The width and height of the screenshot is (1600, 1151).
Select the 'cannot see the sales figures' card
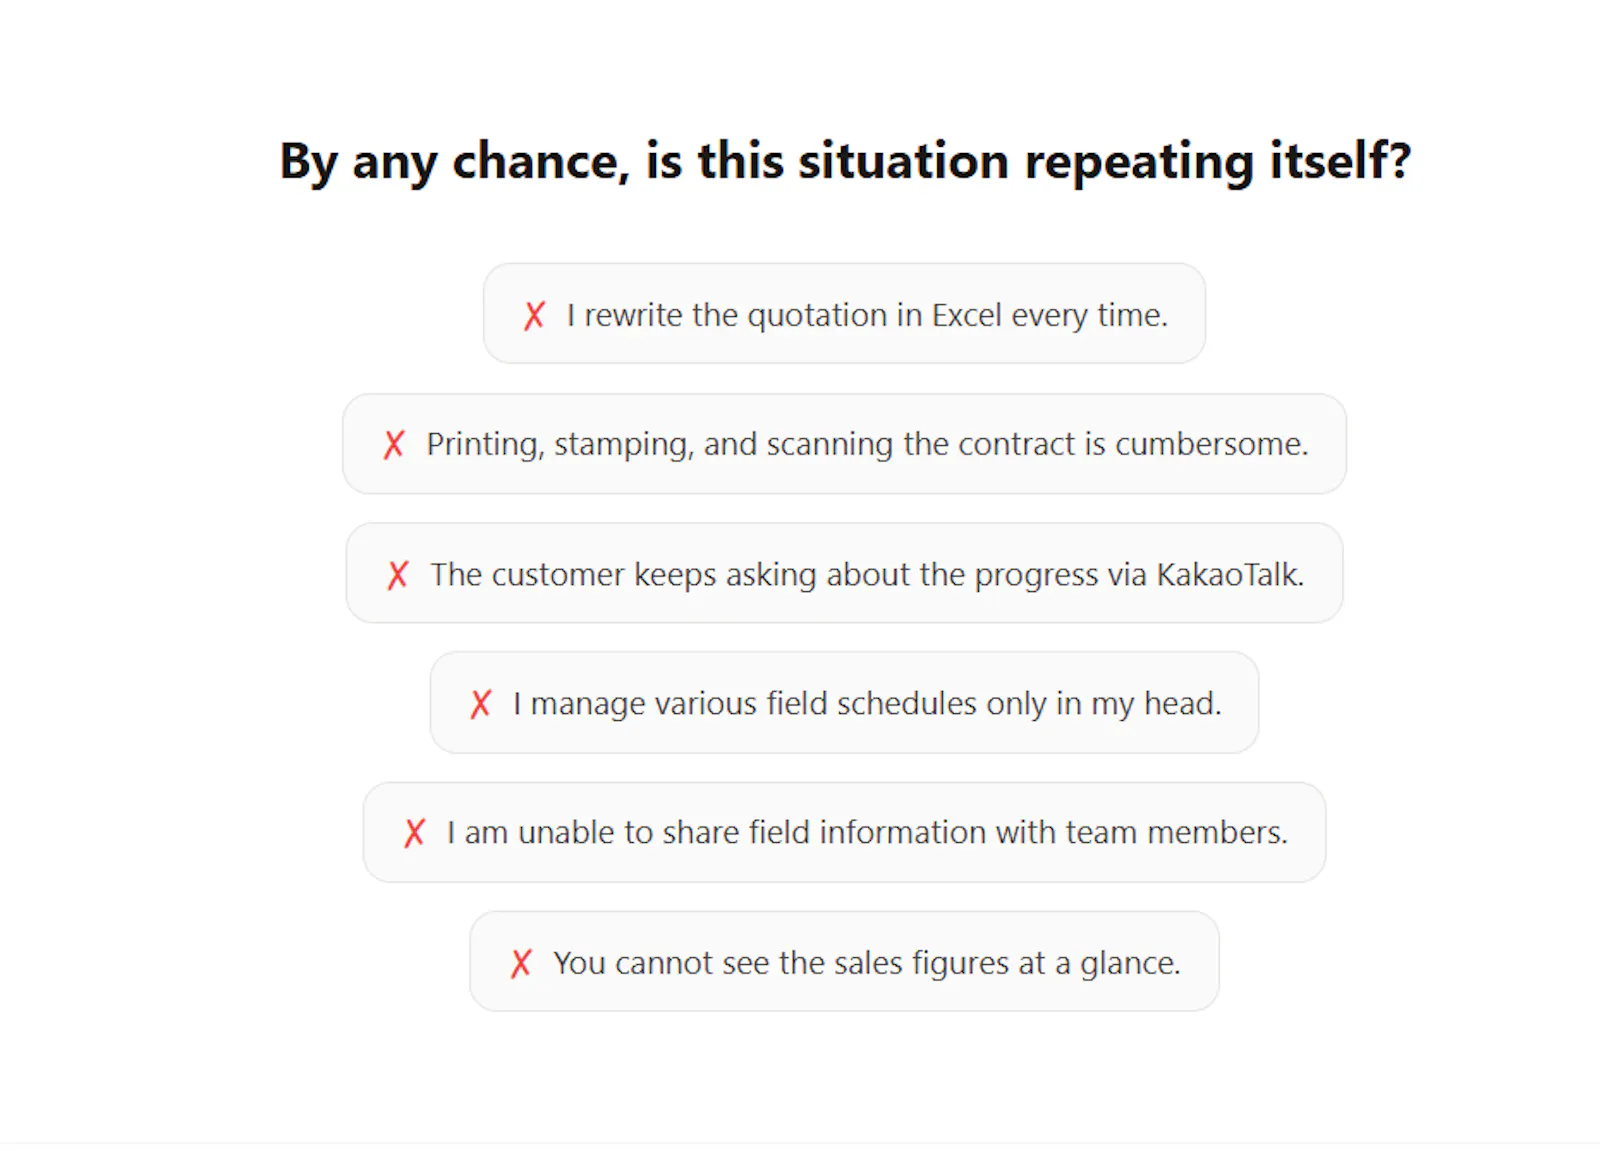(844, 961)
